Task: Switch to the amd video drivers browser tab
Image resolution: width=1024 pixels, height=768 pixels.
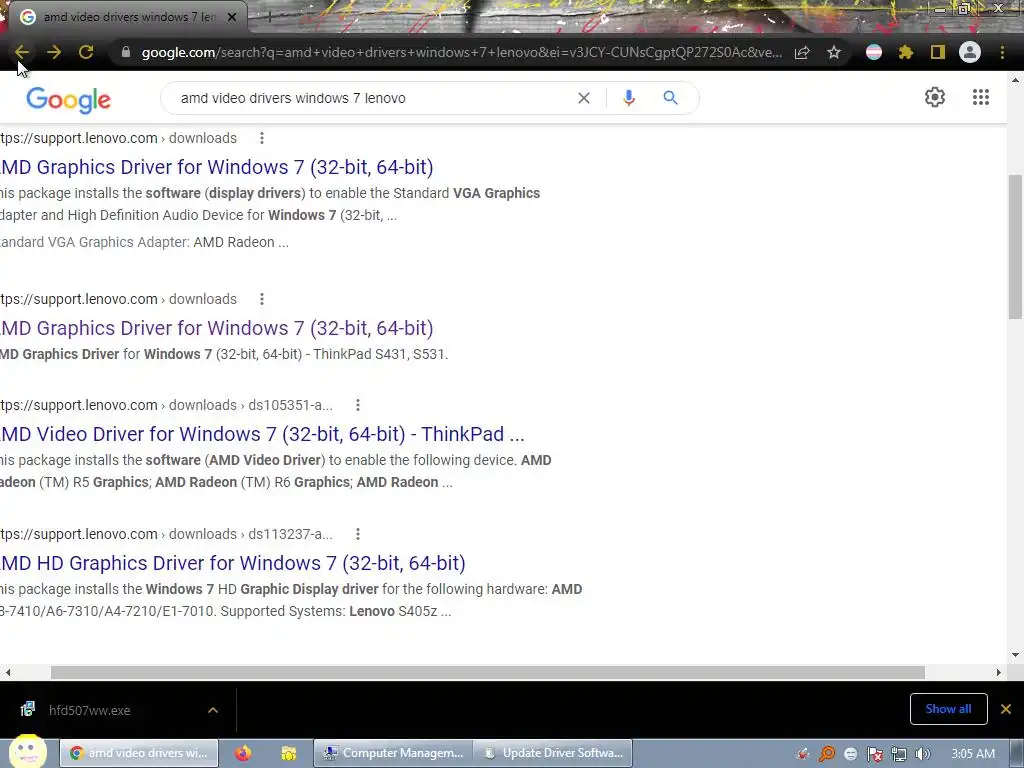Action: tap(129, 17)
